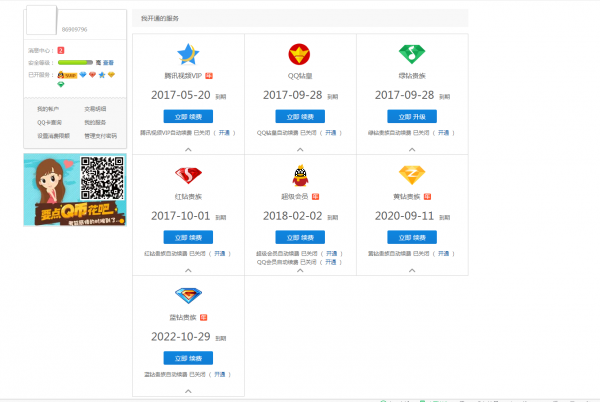Click the 2017-05-20 expiry date
600x402 pixels.
pyautogui.click(x=181, y=95)
